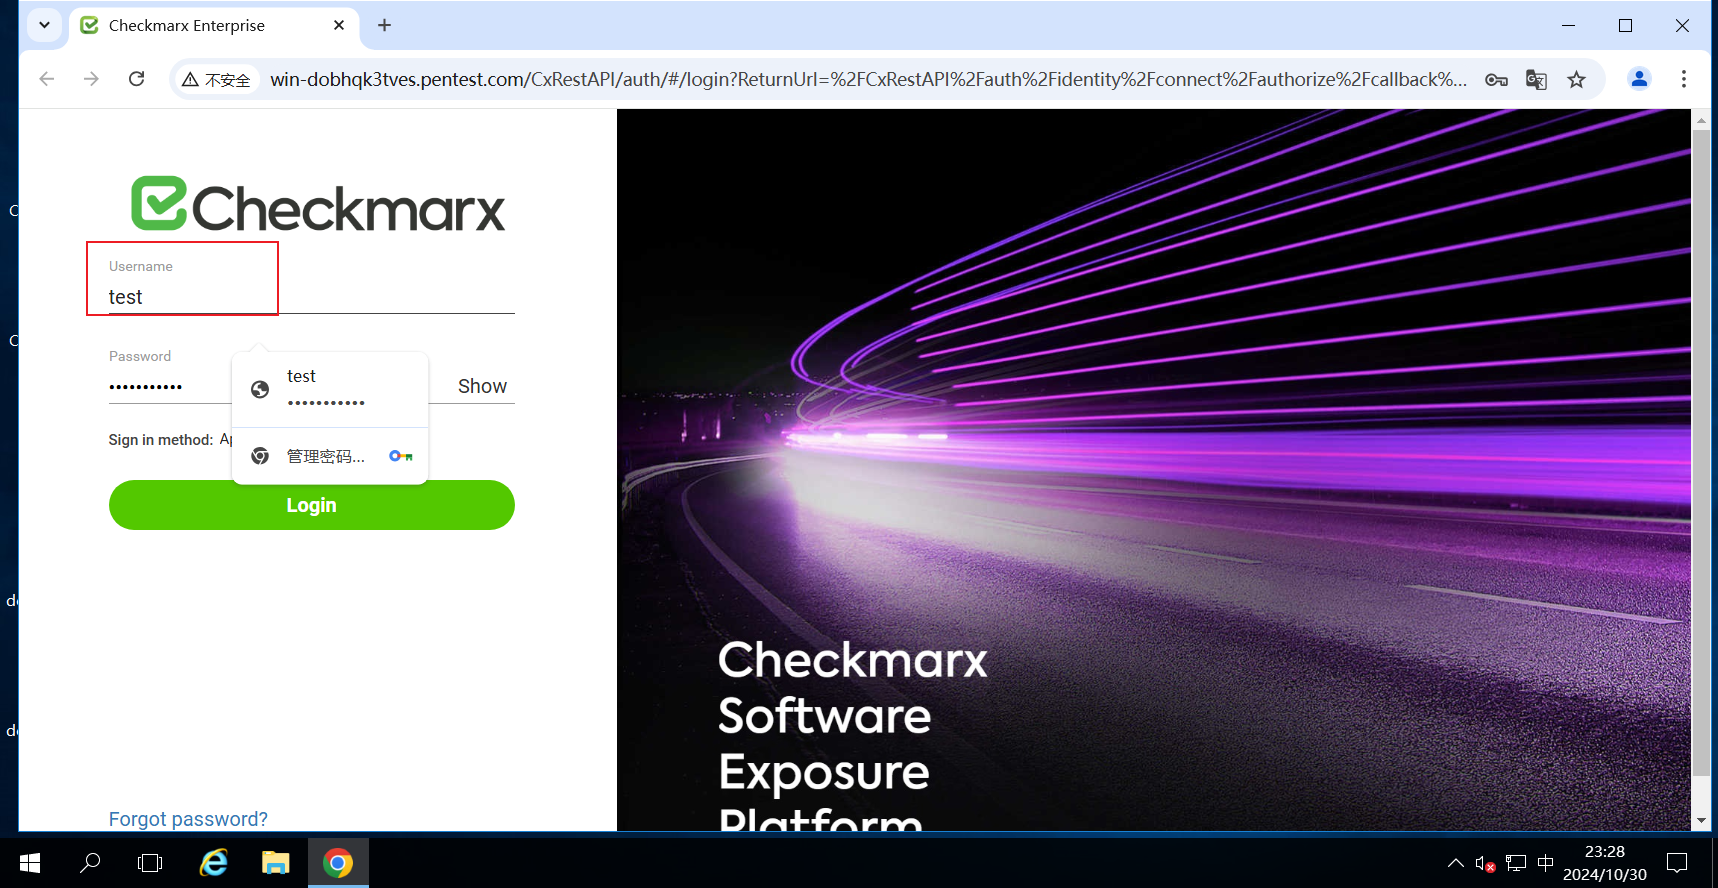Click the translate page icon
The image size is (1718, 888).
click(1536, 80)
